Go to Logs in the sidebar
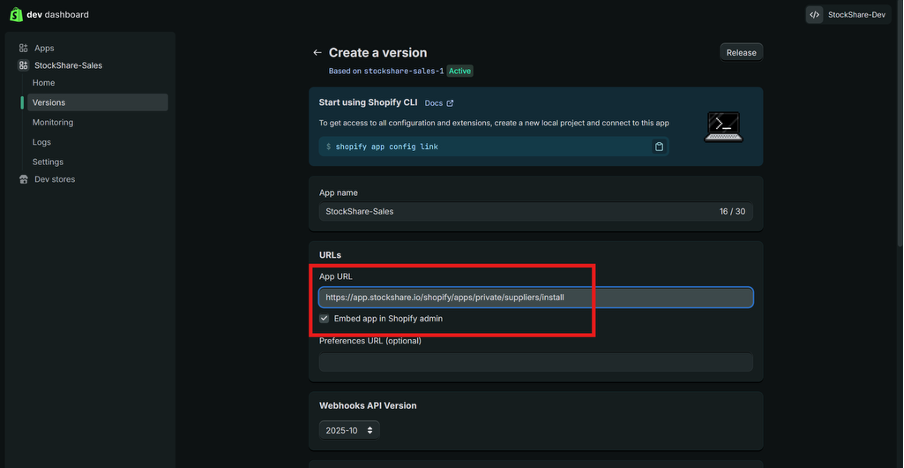The height and width of the screenshot is (468, 904). click(41, 142)
